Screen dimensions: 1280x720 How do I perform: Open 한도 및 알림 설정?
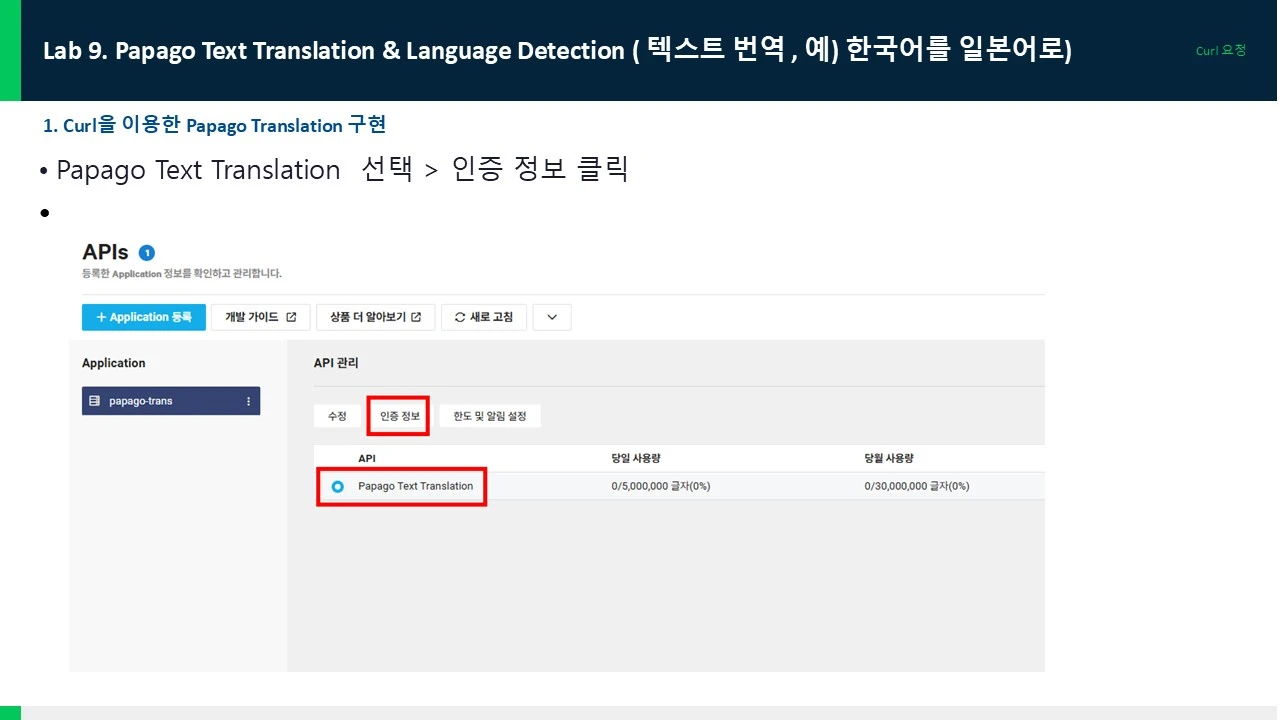(490, 416)
